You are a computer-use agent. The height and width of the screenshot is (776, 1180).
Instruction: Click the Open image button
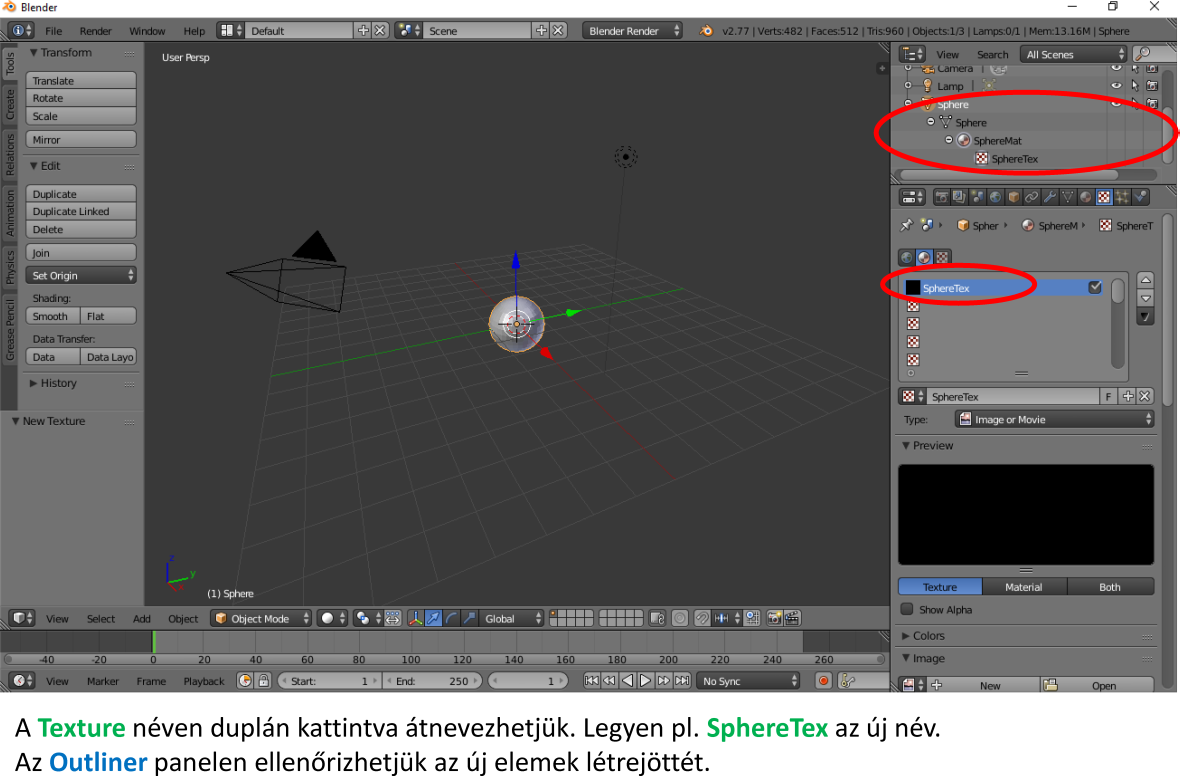[1097, 685]
